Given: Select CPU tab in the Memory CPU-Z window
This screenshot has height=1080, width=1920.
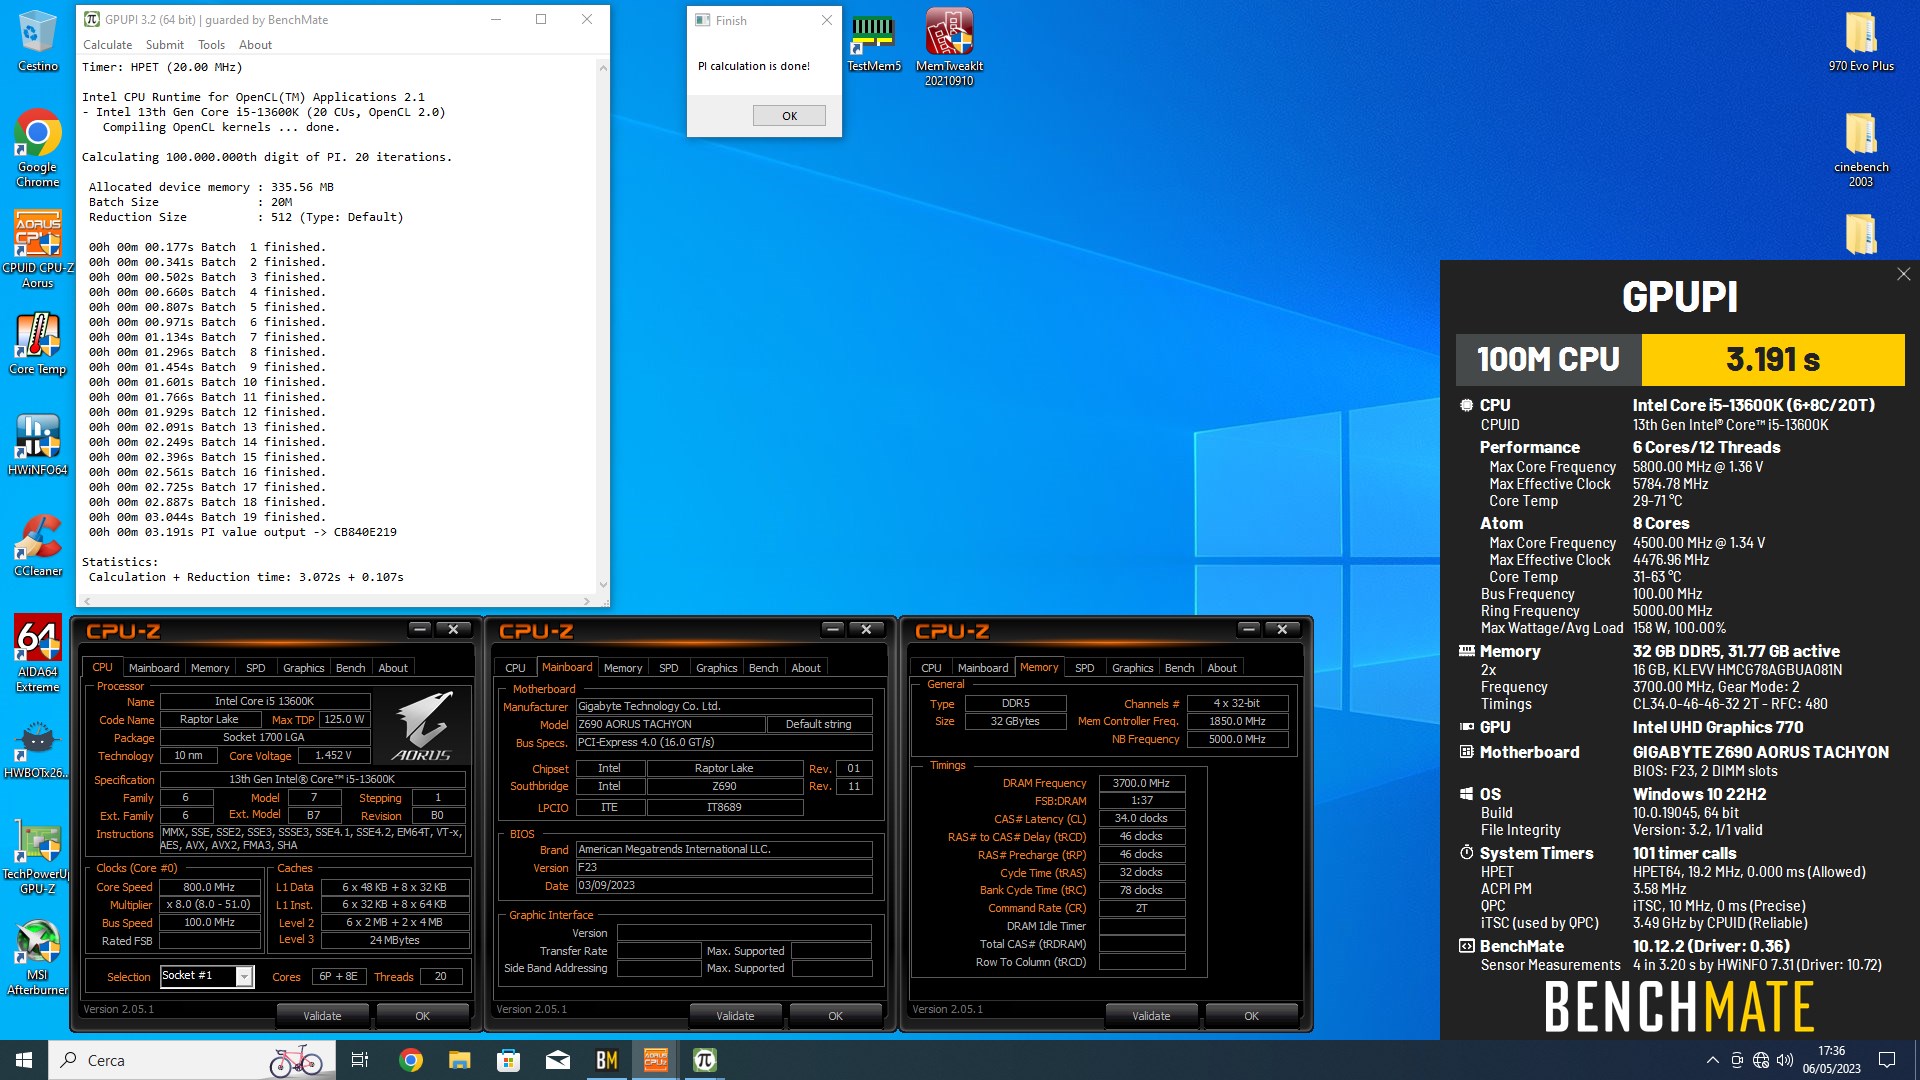Looking at the screenshot, I should coord(931,668).
